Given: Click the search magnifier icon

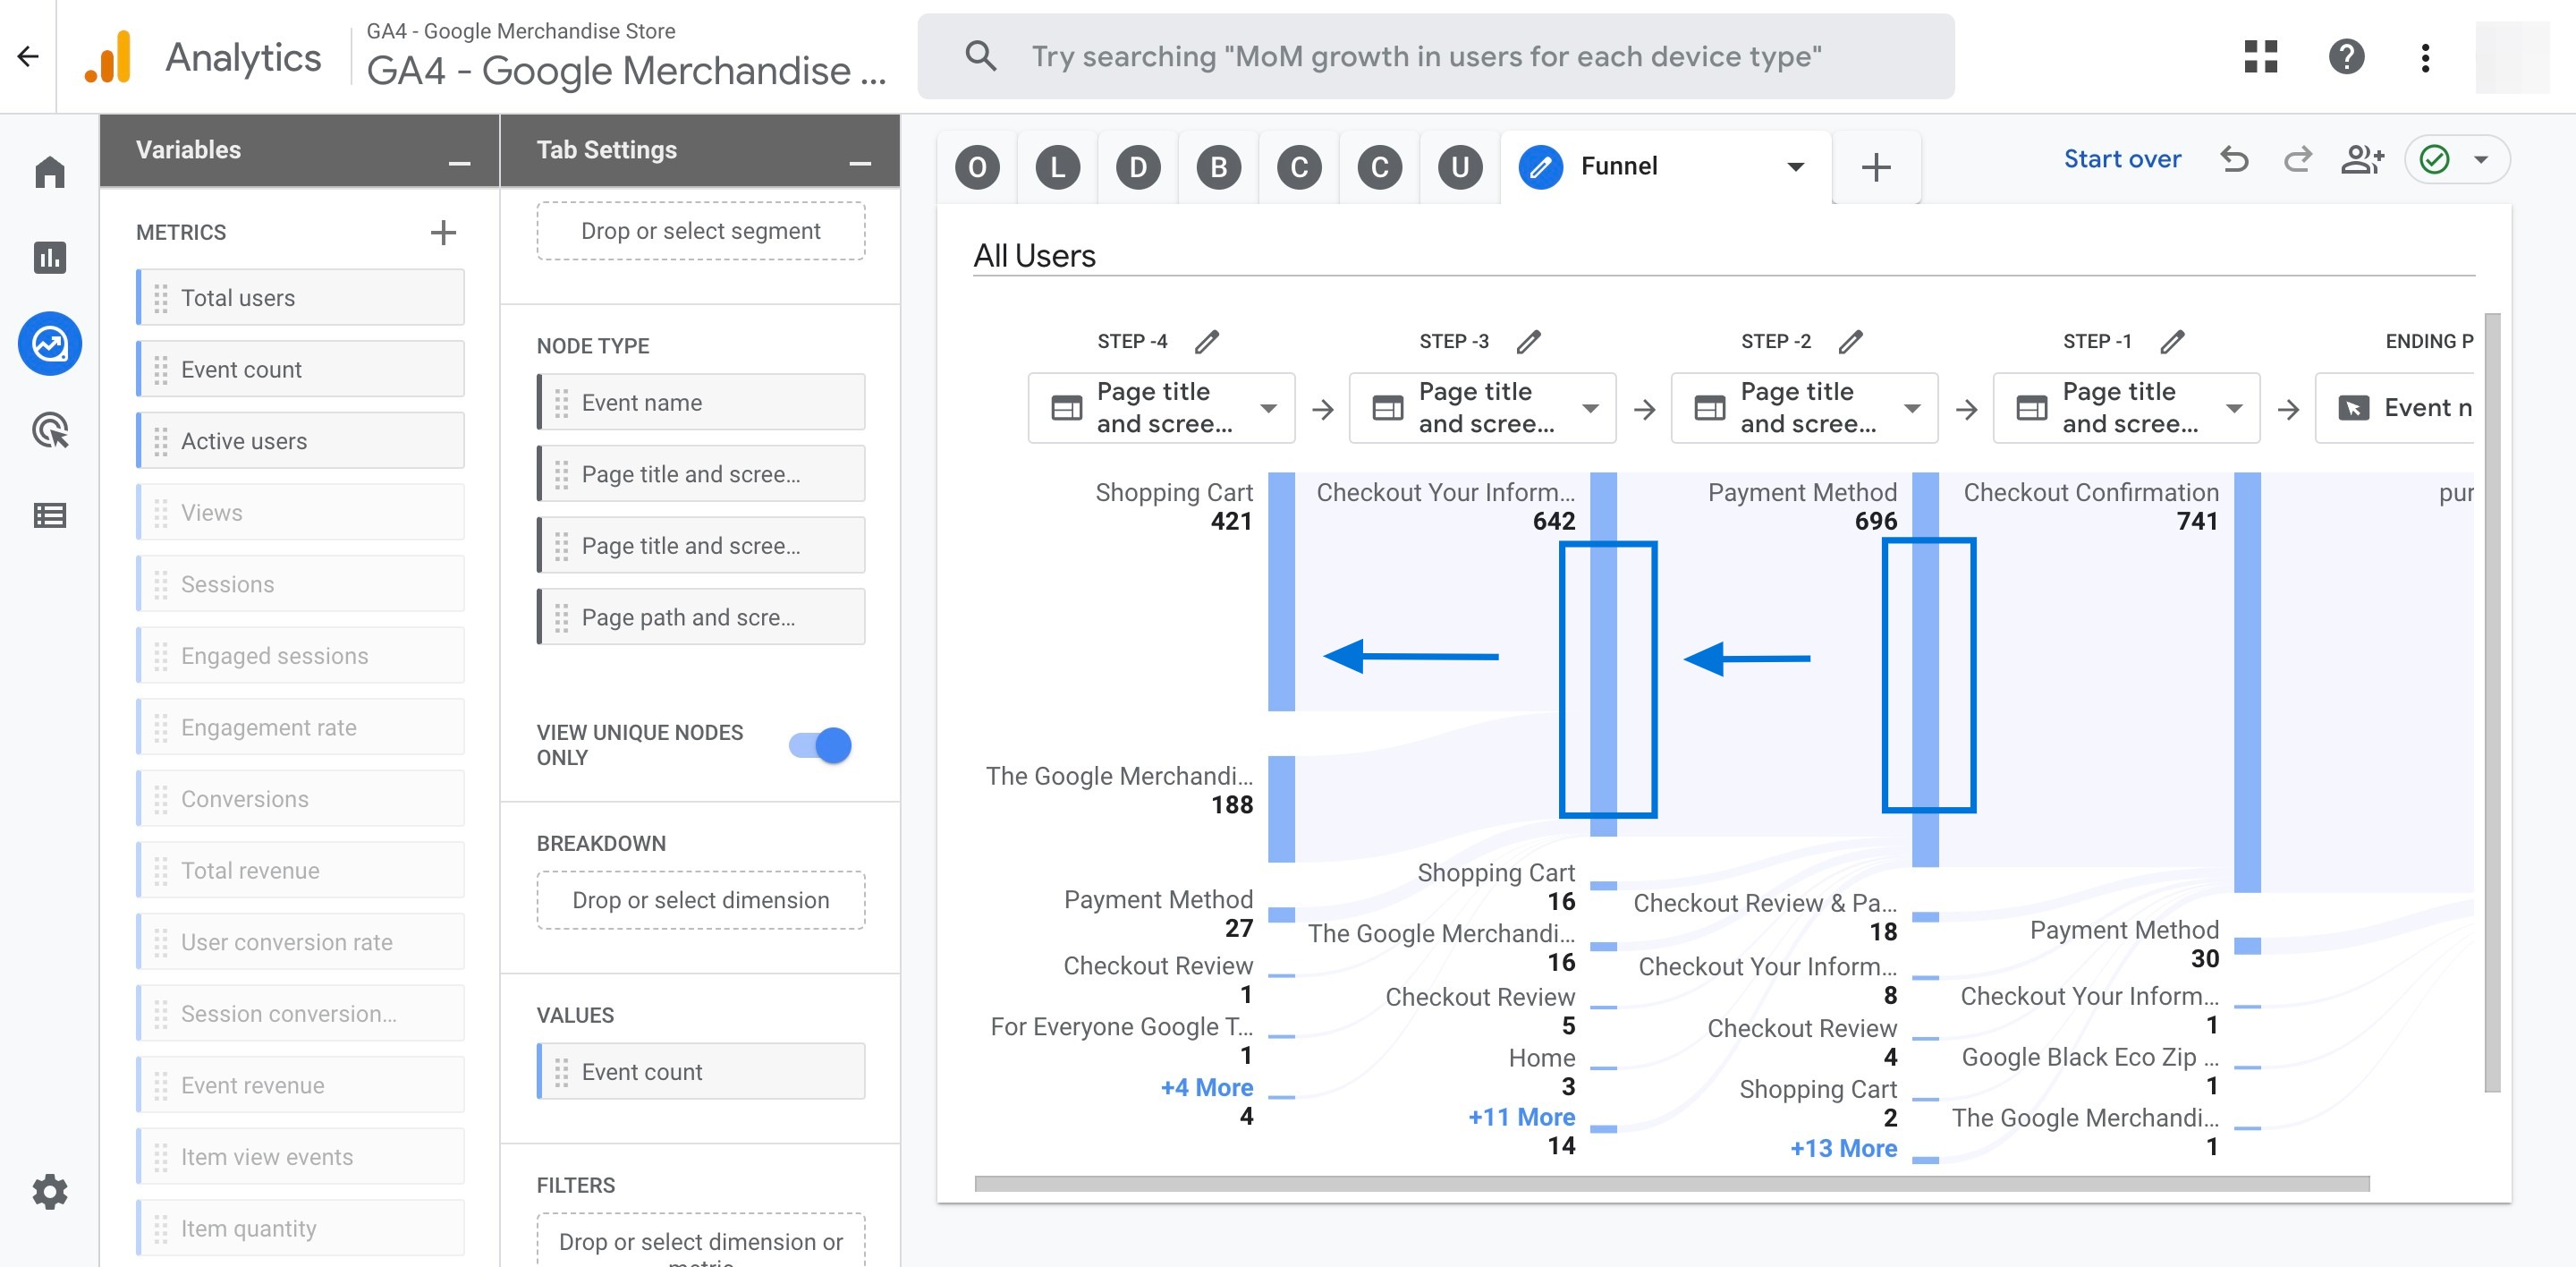Looking at the screenshot, I should 981,56.
